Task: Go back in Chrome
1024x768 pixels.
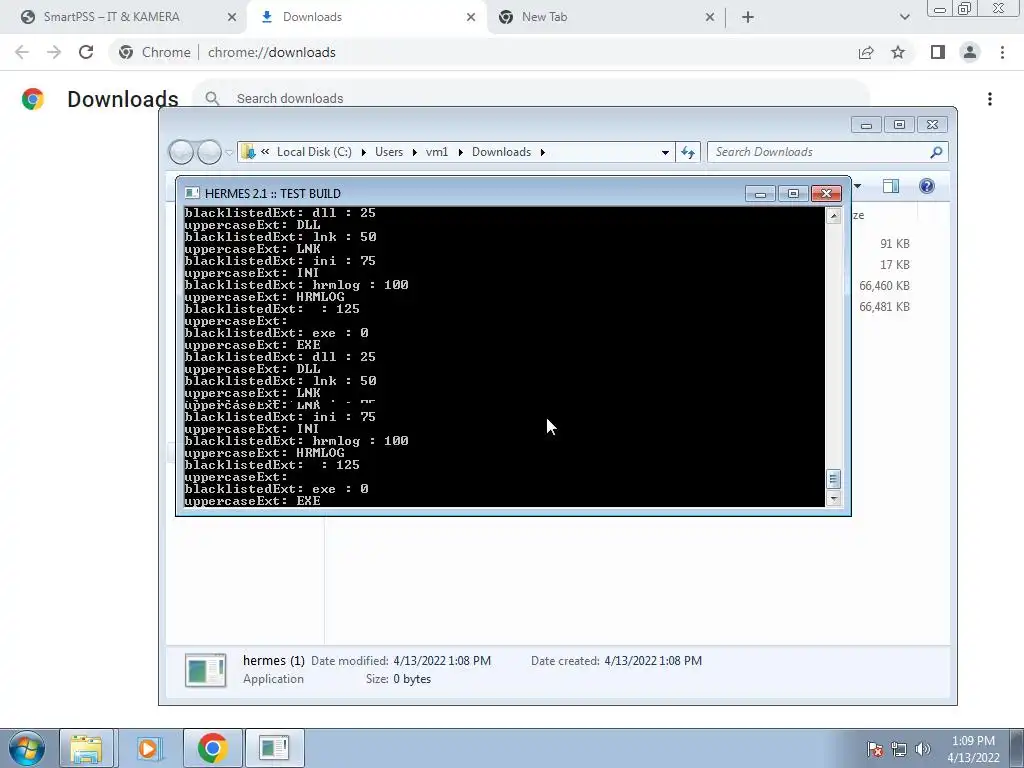Action: 22,52
